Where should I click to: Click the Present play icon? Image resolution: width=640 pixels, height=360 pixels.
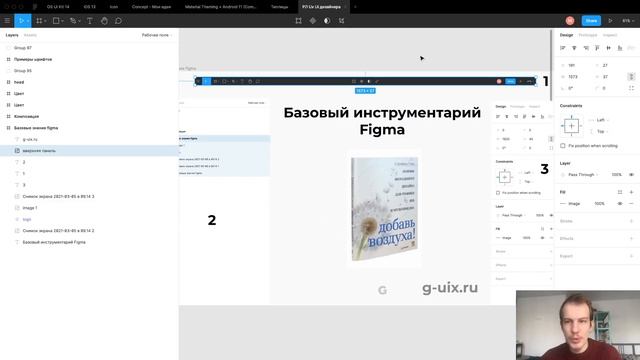(x=610, y=20)
